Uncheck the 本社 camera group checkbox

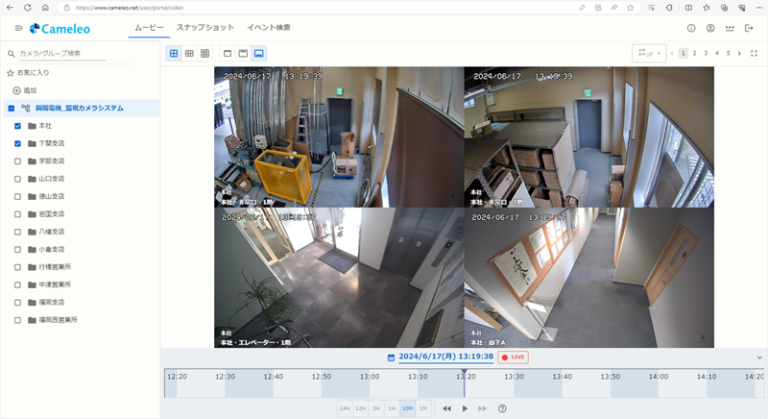18,126
